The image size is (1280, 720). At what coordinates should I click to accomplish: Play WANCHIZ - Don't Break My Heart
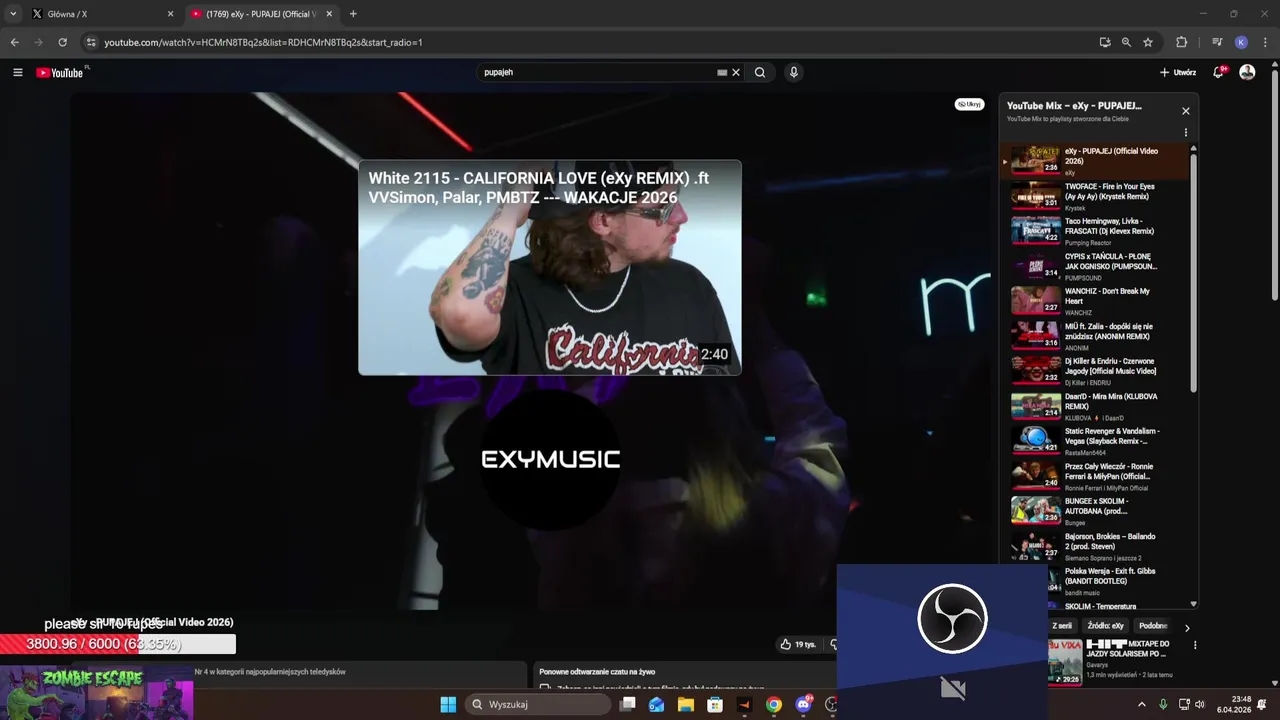[1095, 300]
